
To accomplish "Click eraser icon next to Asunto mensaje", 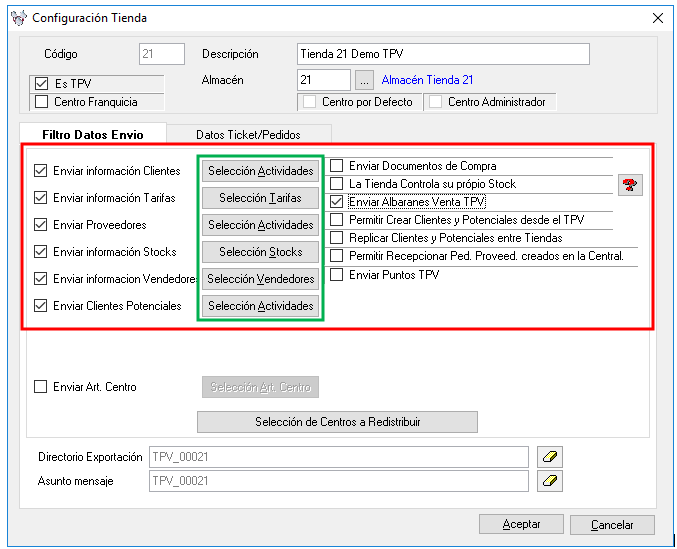I will (x=550, y=481).
